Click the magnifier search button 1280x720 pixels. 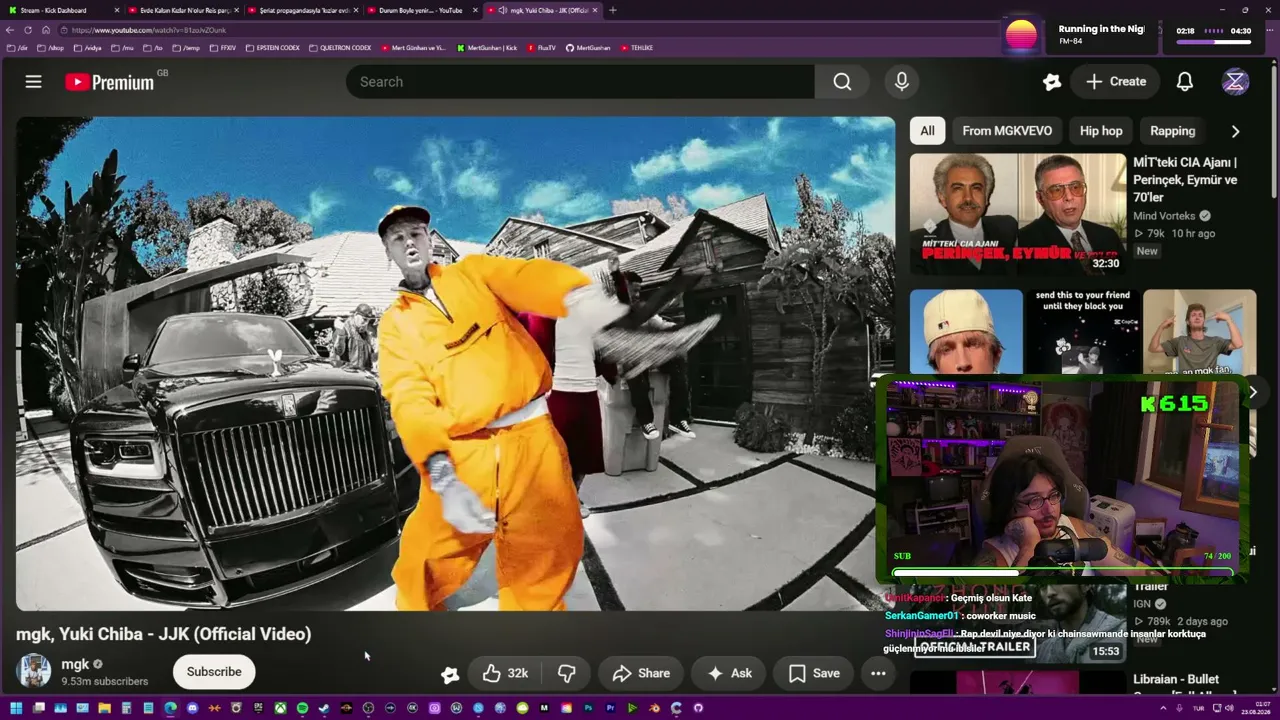(842, 82)
